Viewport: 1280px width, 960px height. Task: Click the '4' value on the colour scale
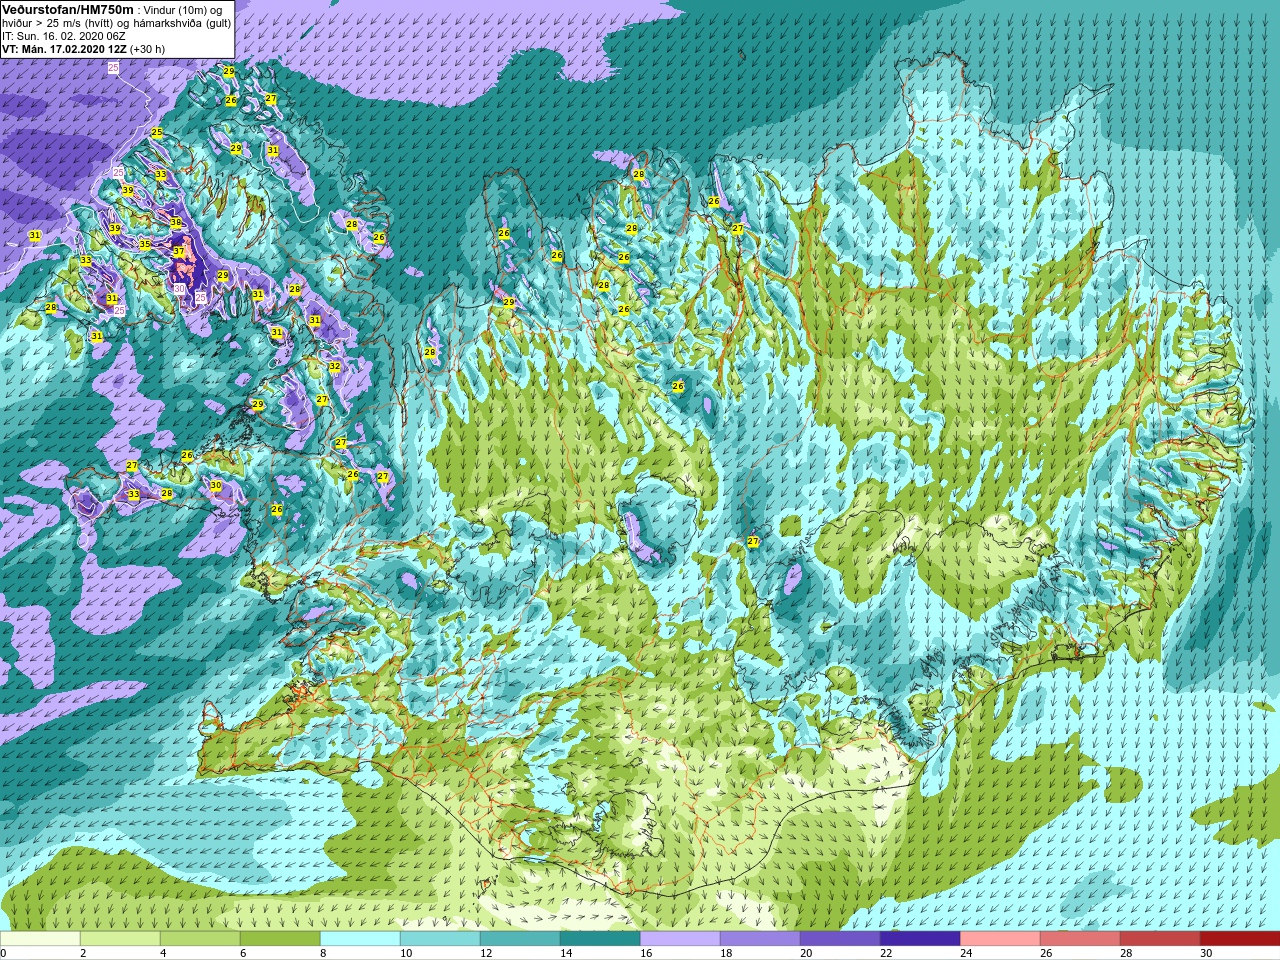(162, 953)
